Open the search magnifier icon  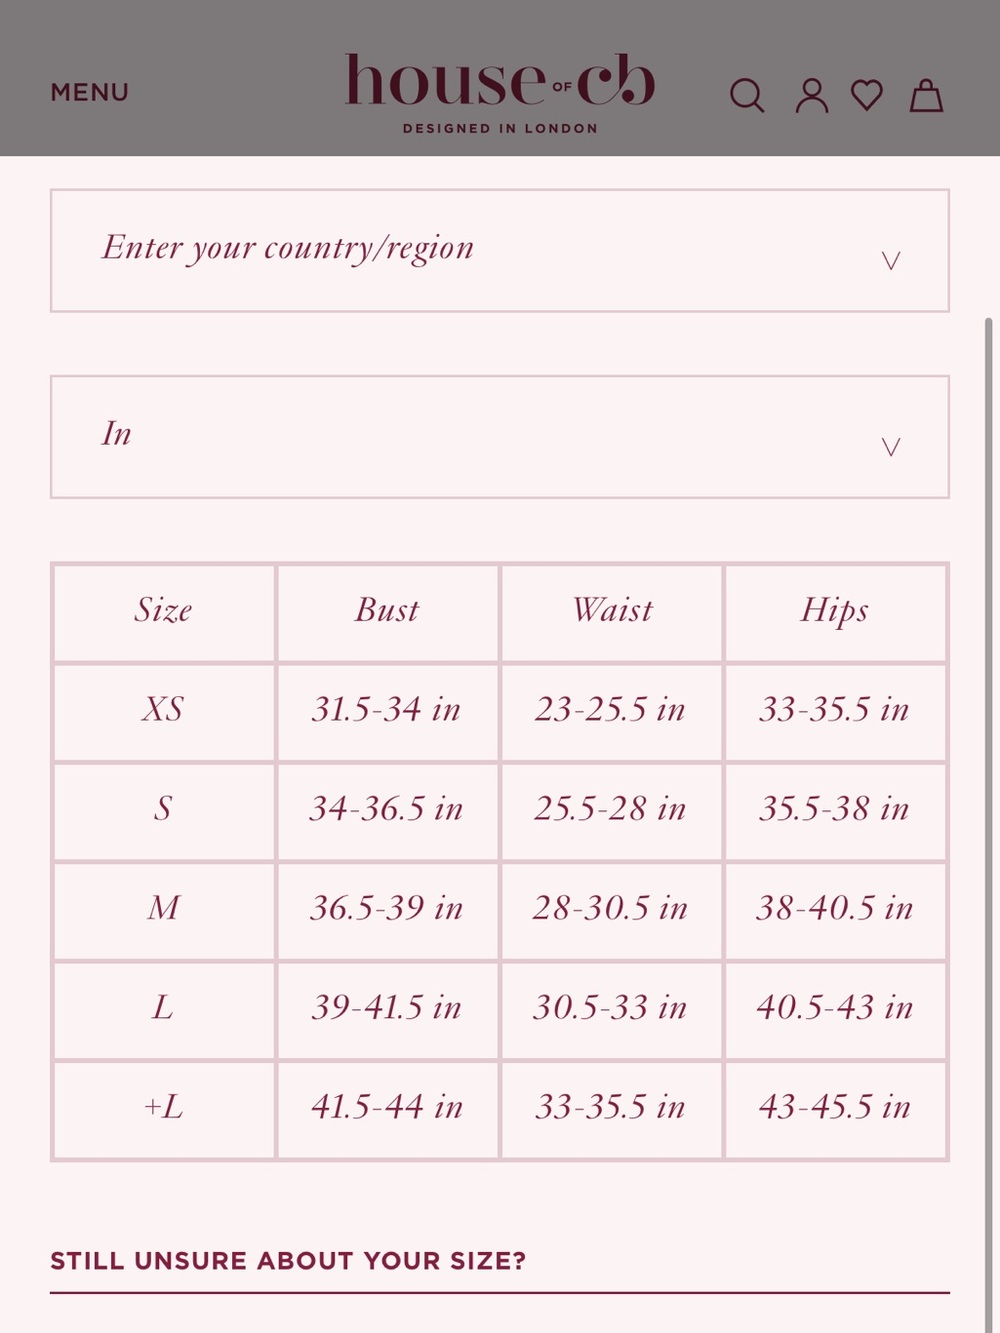[x=747, y=96]
